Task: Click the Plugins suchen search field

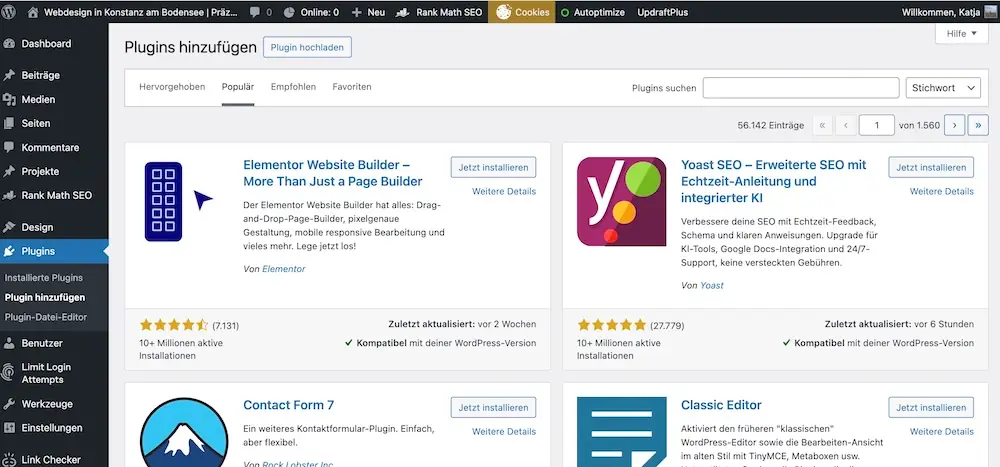Action: pos(801,88)
